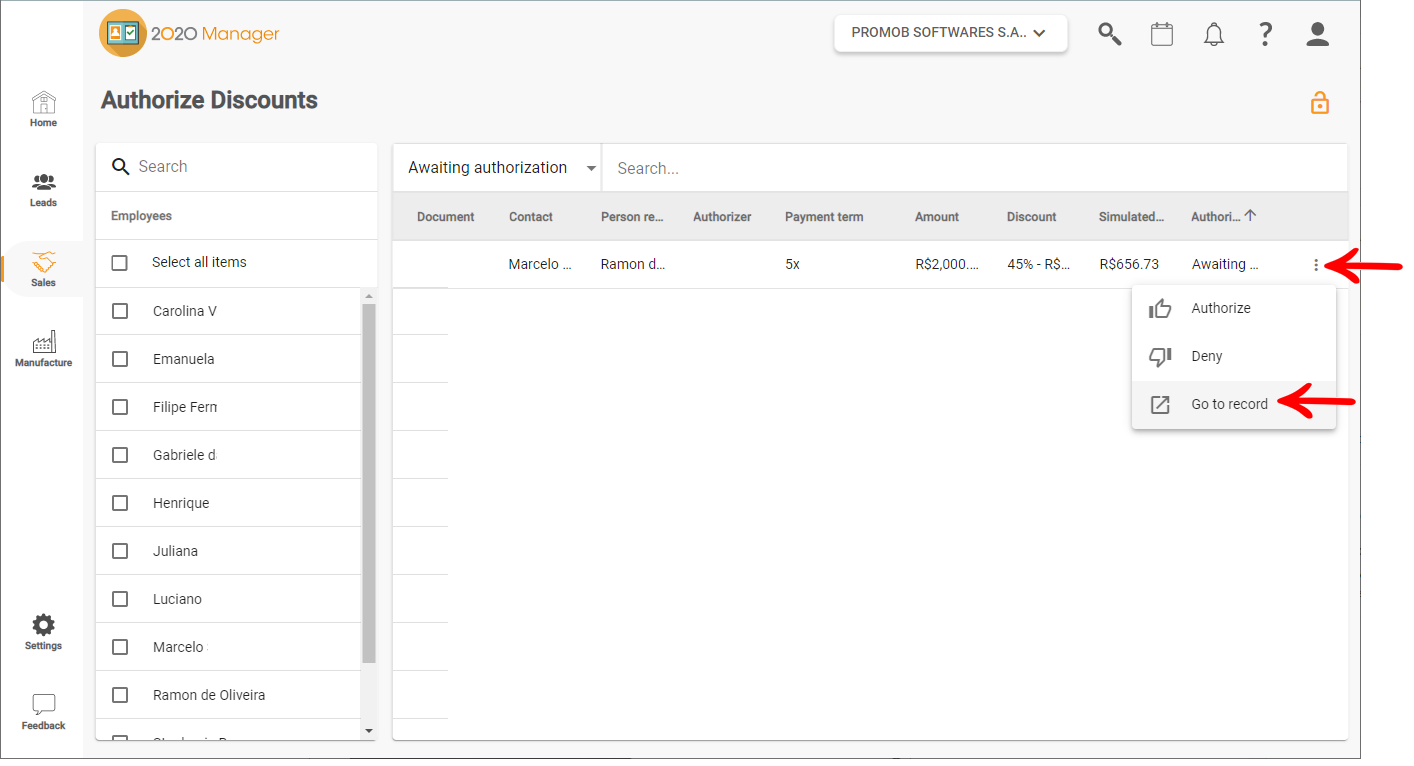The image size is (1414, 766).
Task: Open the Feedback chat icon
Action: click(x=43, y=704)
